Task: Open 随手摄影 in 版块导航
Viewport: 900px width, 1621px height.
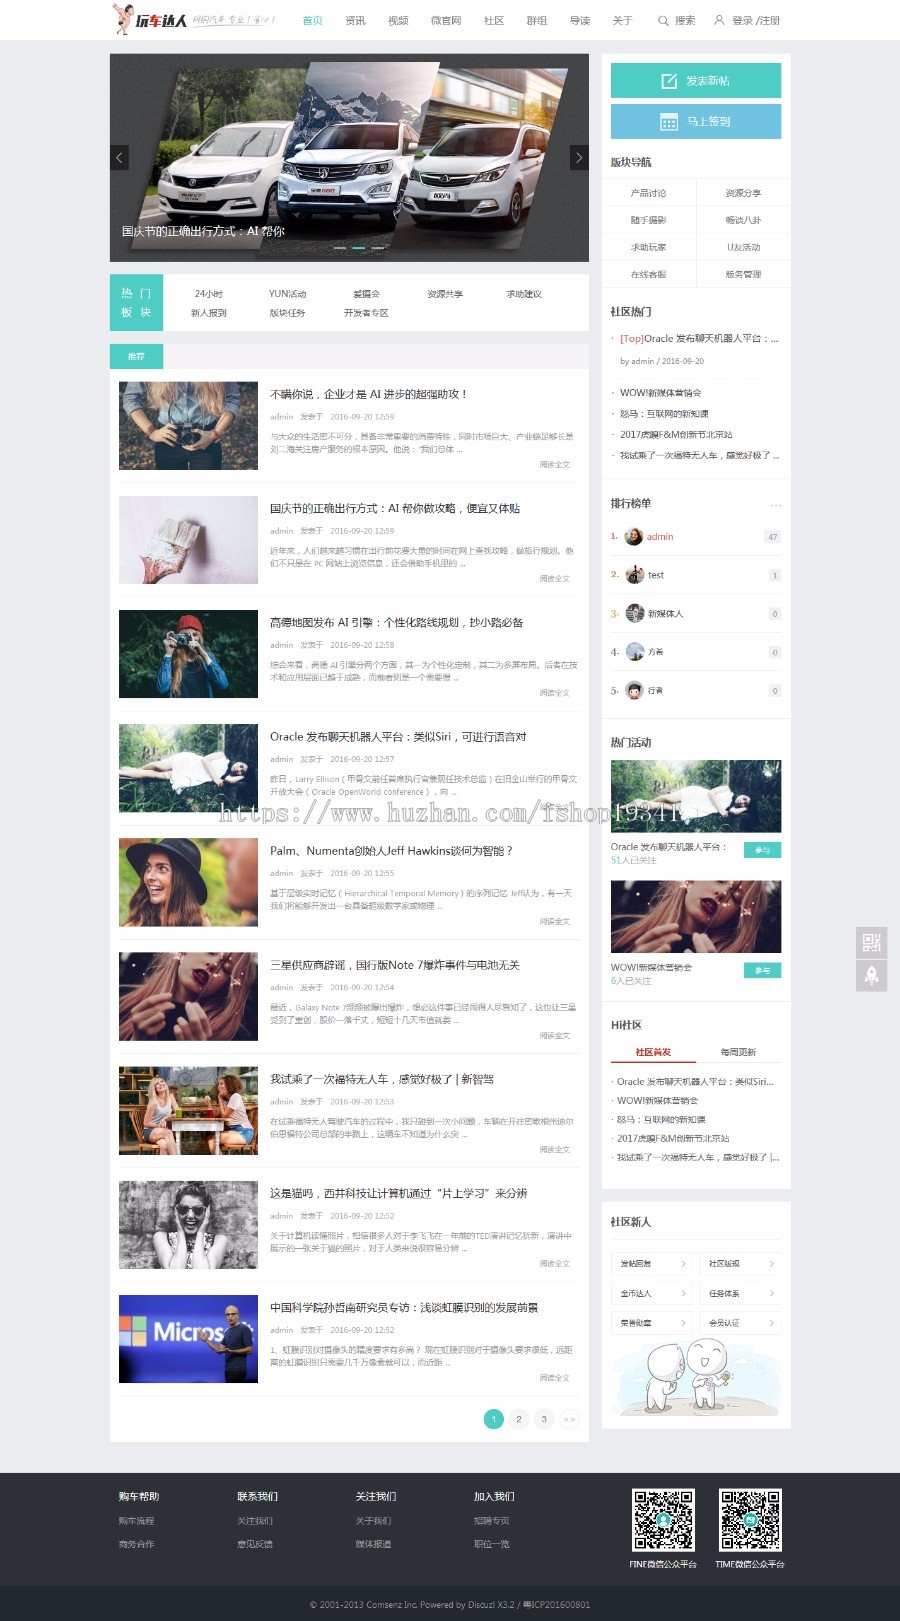Action: [648, 220]
